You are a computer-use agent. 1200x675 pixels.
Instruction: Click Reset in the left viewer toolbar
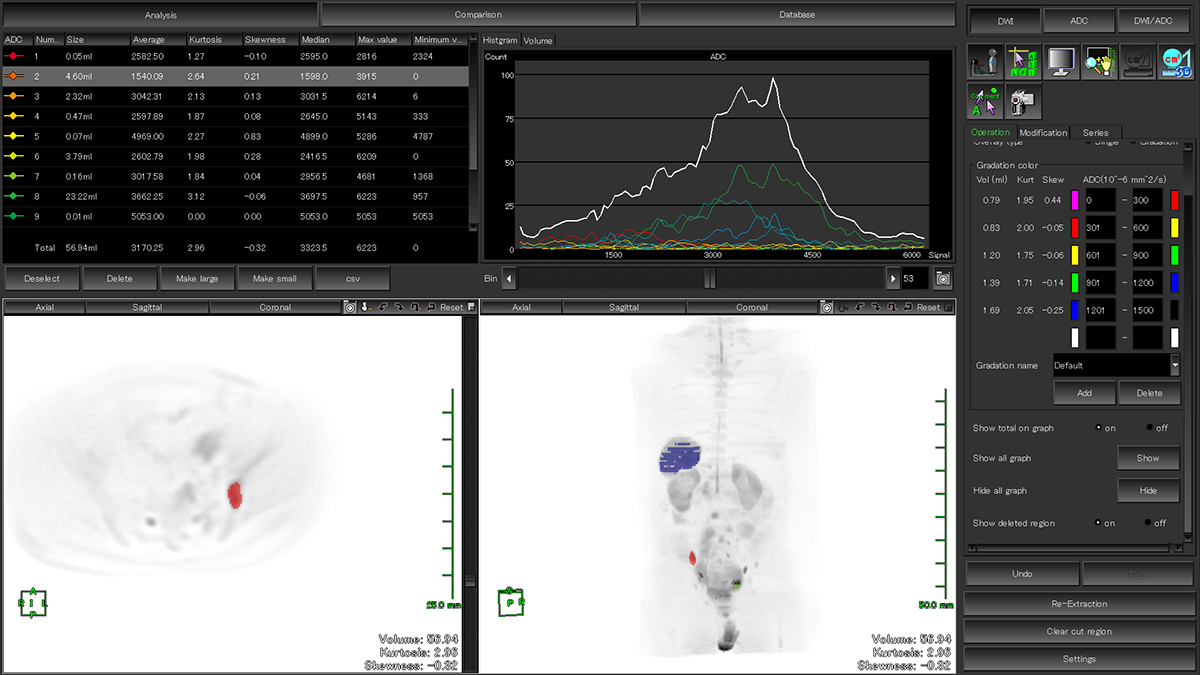point(451,307)
